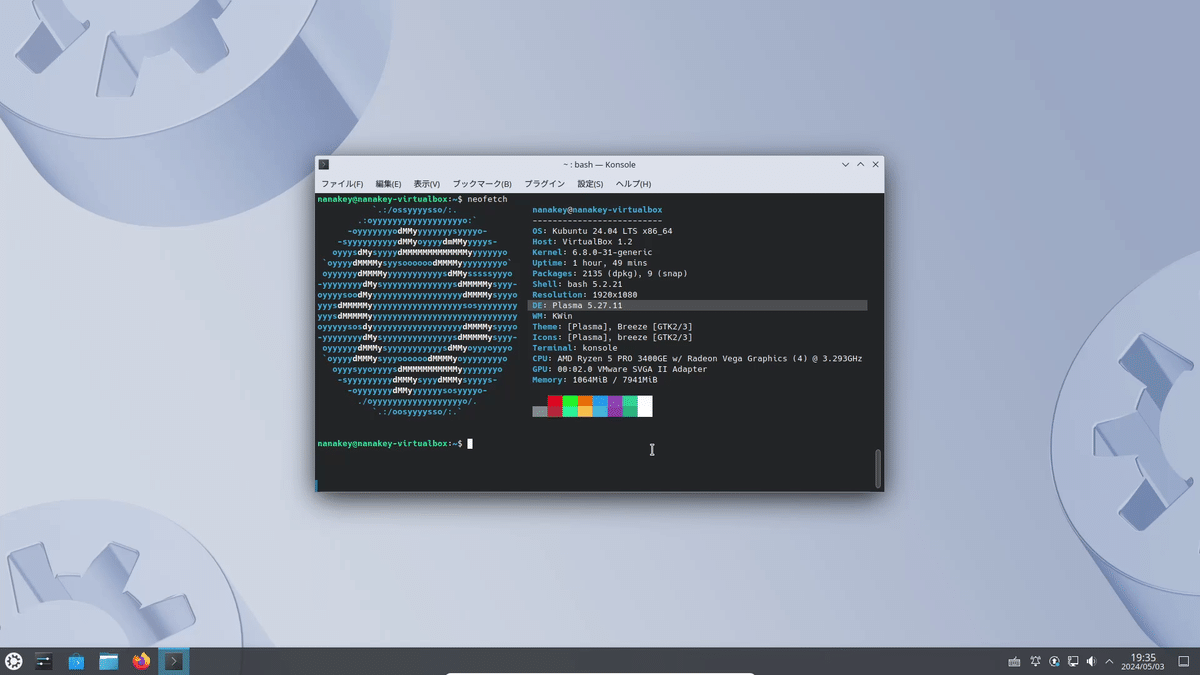Image resolution: width=1200 pixels, height=675 pixels.
Task: Open Dolphin file manager from taskbar
Action: [108, 661]
